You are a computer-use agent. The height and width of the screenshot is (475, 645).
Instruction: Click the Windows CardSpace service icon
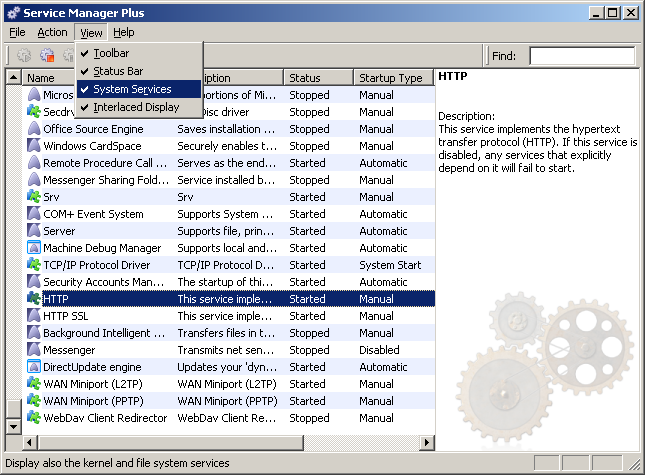click(x=34, y=146)
